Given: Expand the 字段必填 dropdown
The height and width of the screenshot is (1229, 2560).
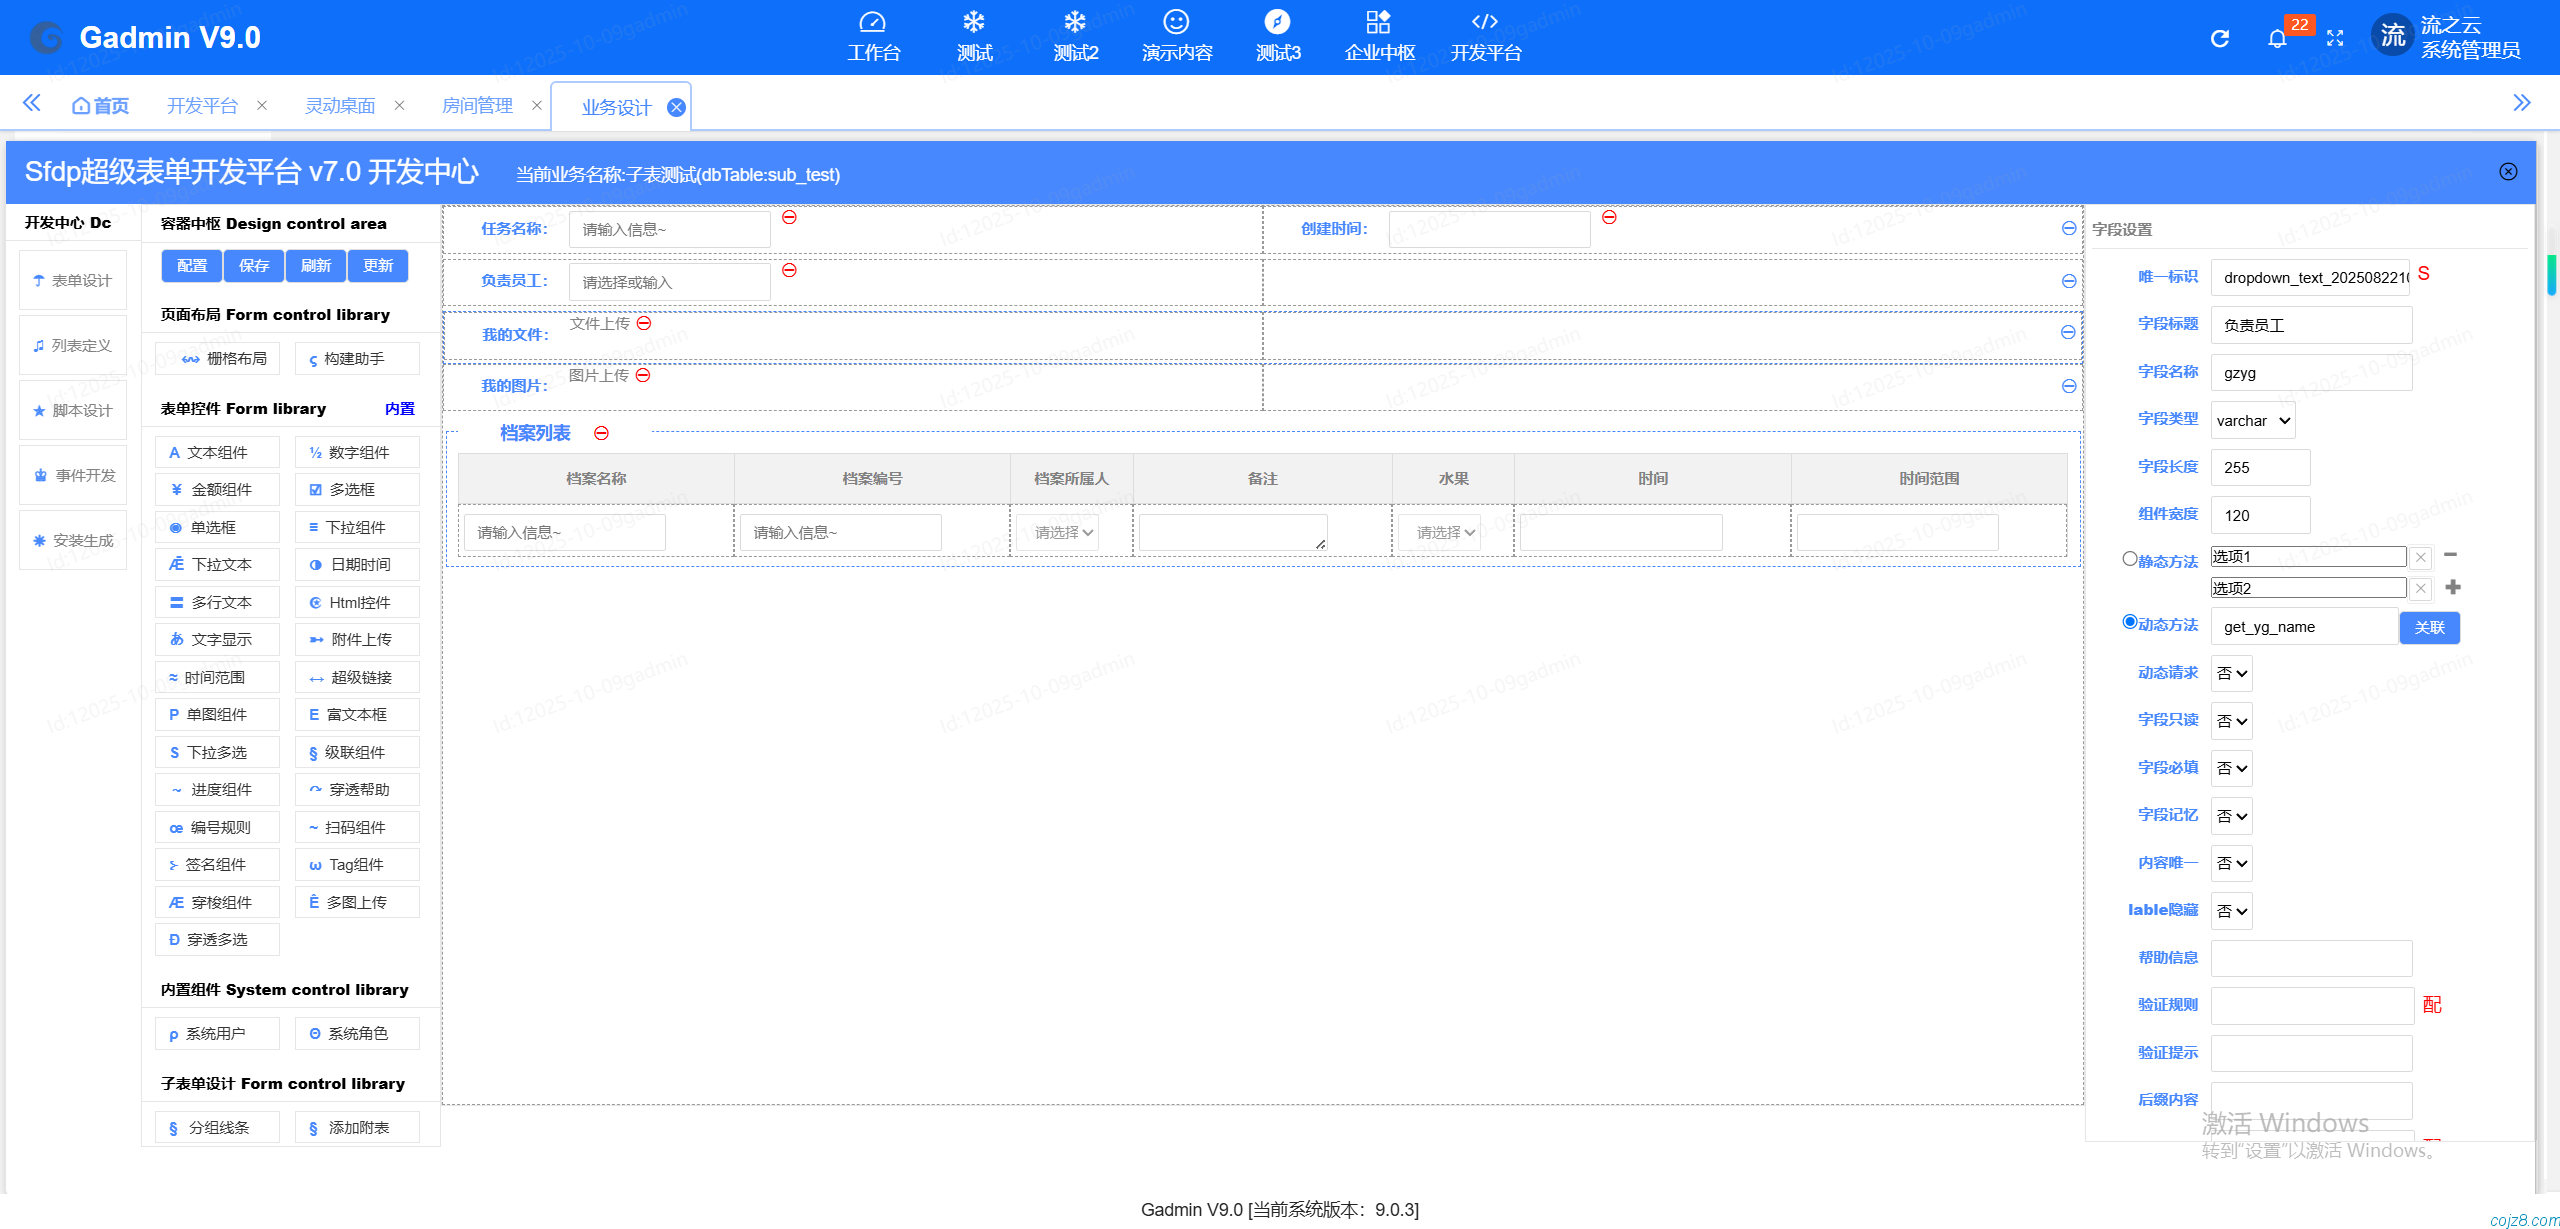Looking at the screenshot, I should [2231, 768].
